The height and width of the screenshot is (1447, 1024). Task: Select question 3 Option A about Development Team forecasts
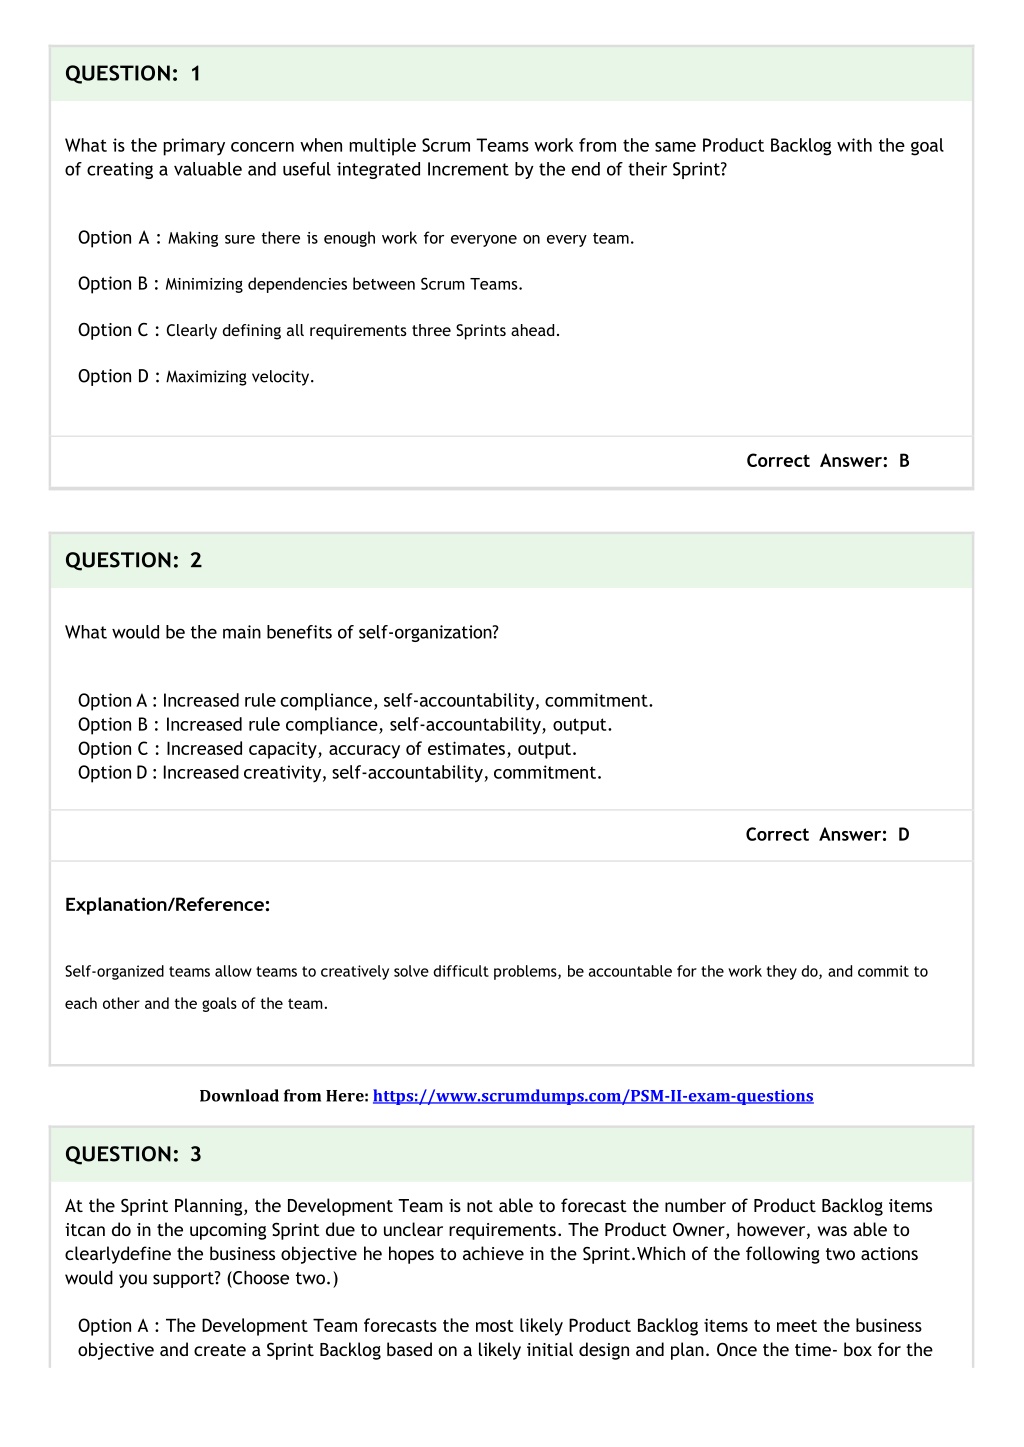(x=505, y=1338)
